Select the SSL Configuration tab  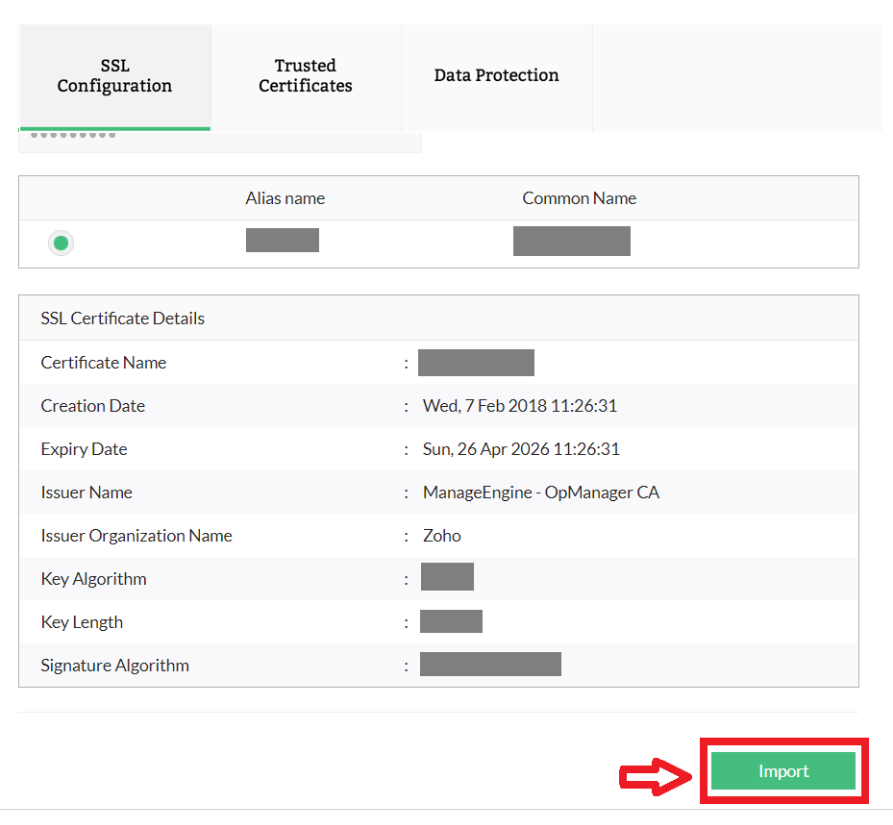[x=115, y=76]
